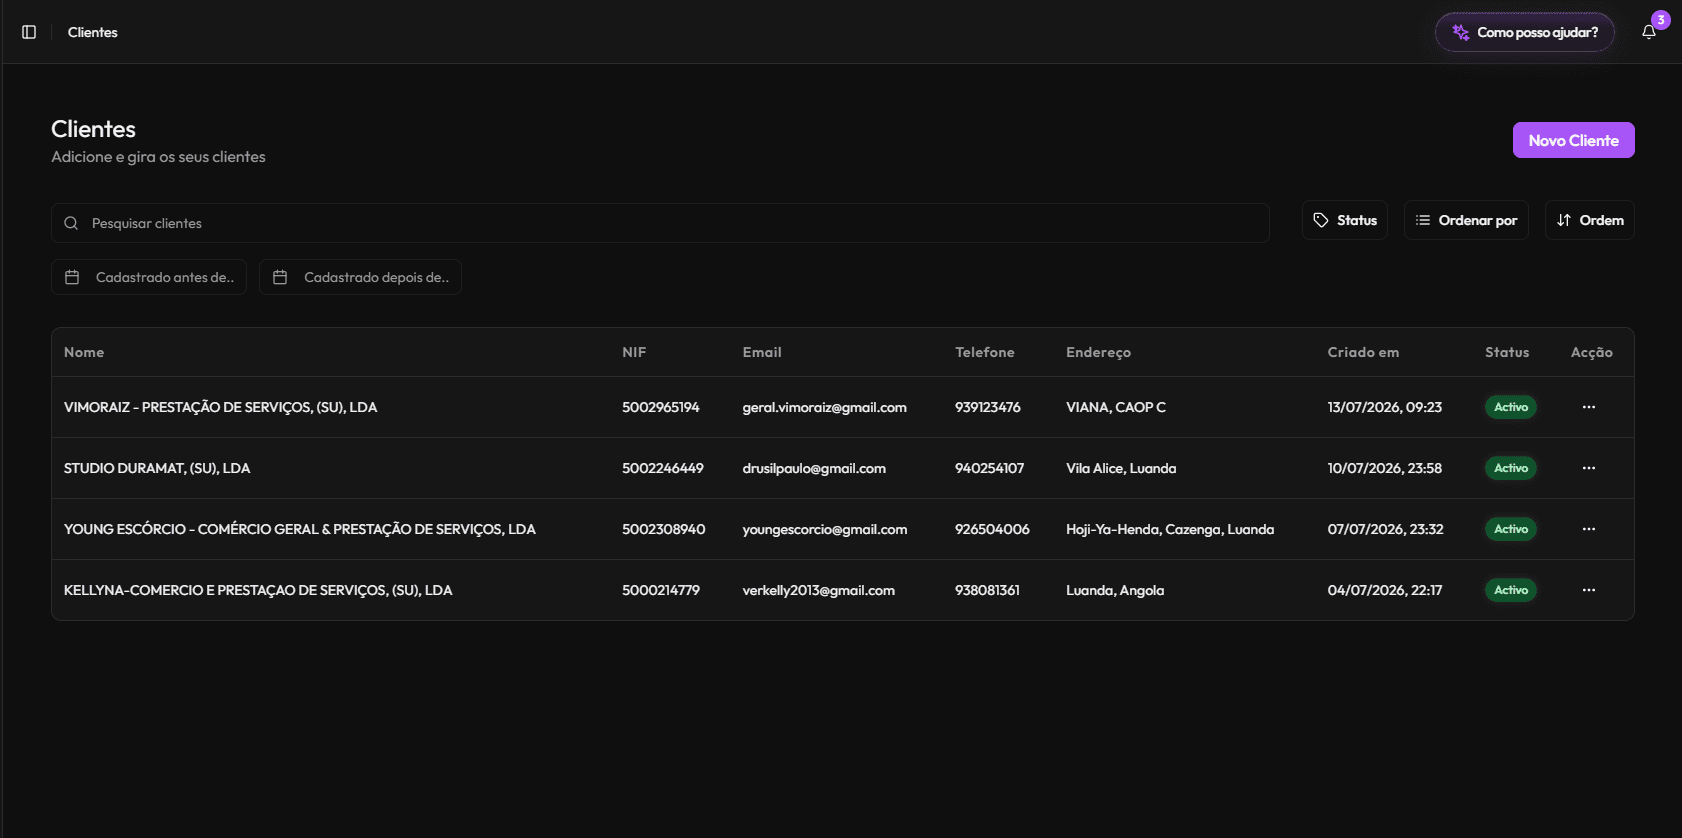
Task: Click the NIF column header
Action: tap(634, 352)
